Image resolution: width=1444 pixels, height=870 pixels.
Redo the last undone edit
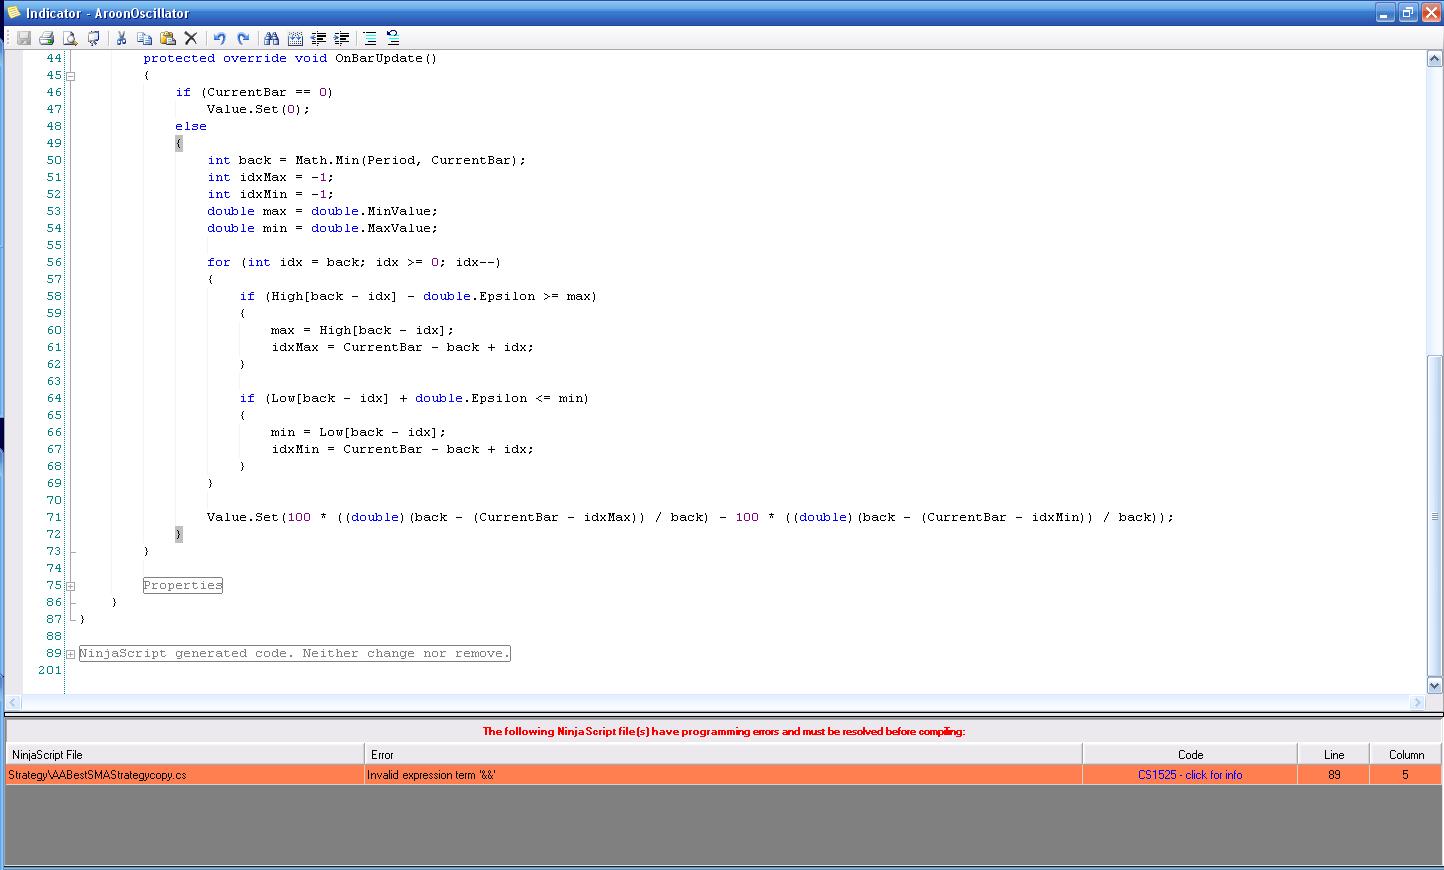click(243, 38)
